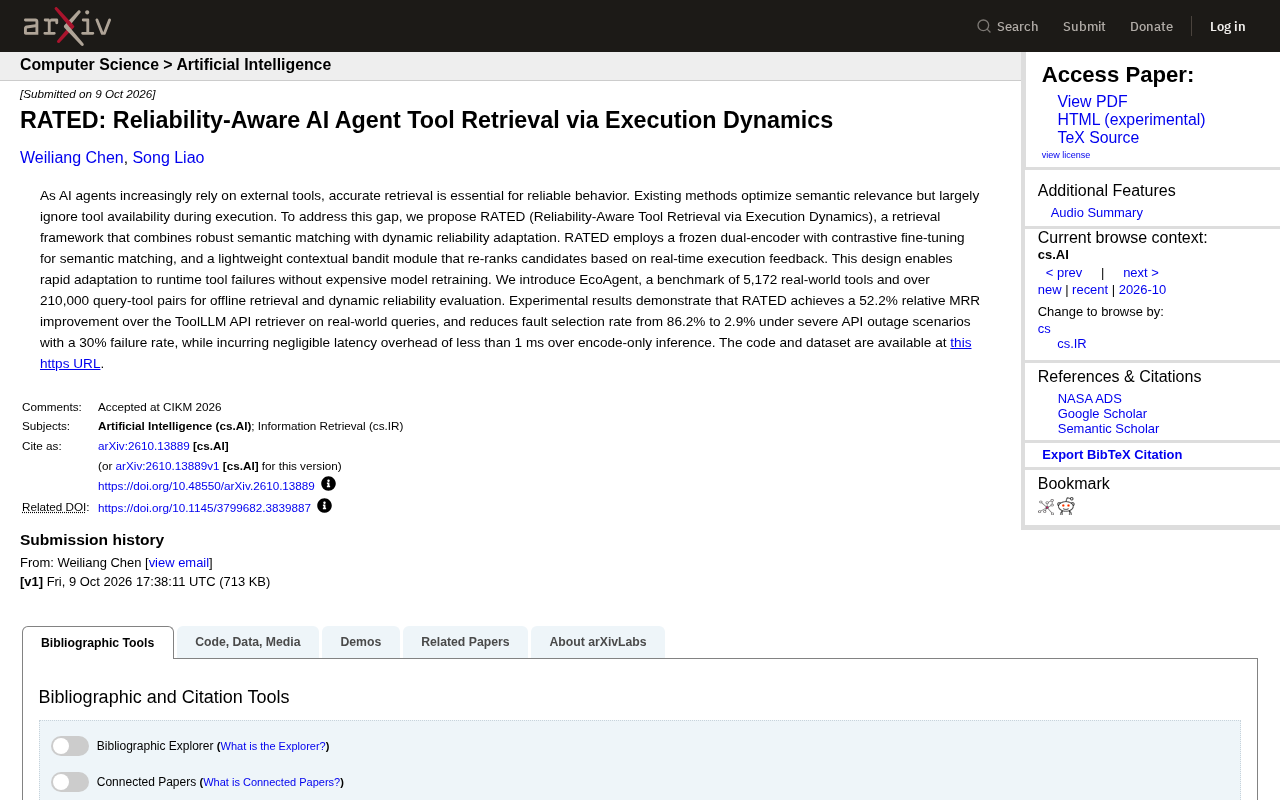The image size is (1280, 800).
Task: Open NASA ADS citations
Action: point(1090,399)
